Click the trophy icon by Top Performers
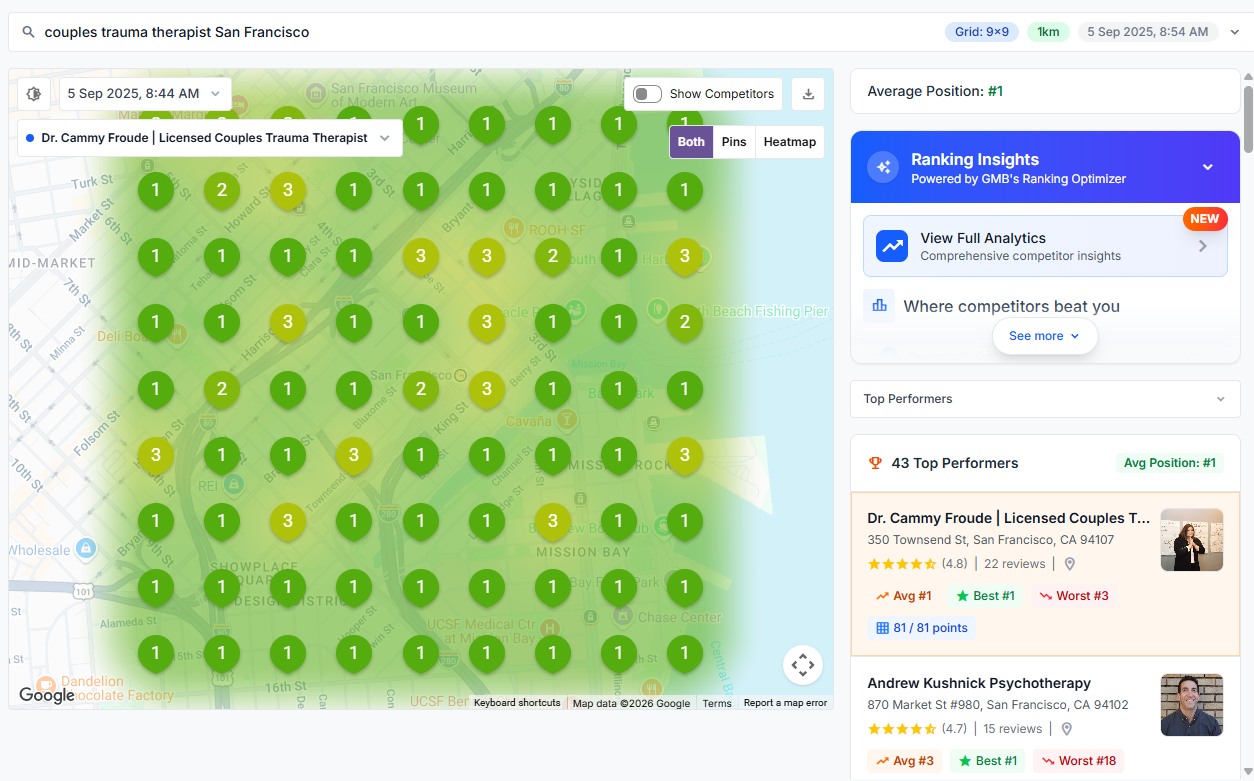The width and height of the screenshot is (1254, 781). (875, 463)
